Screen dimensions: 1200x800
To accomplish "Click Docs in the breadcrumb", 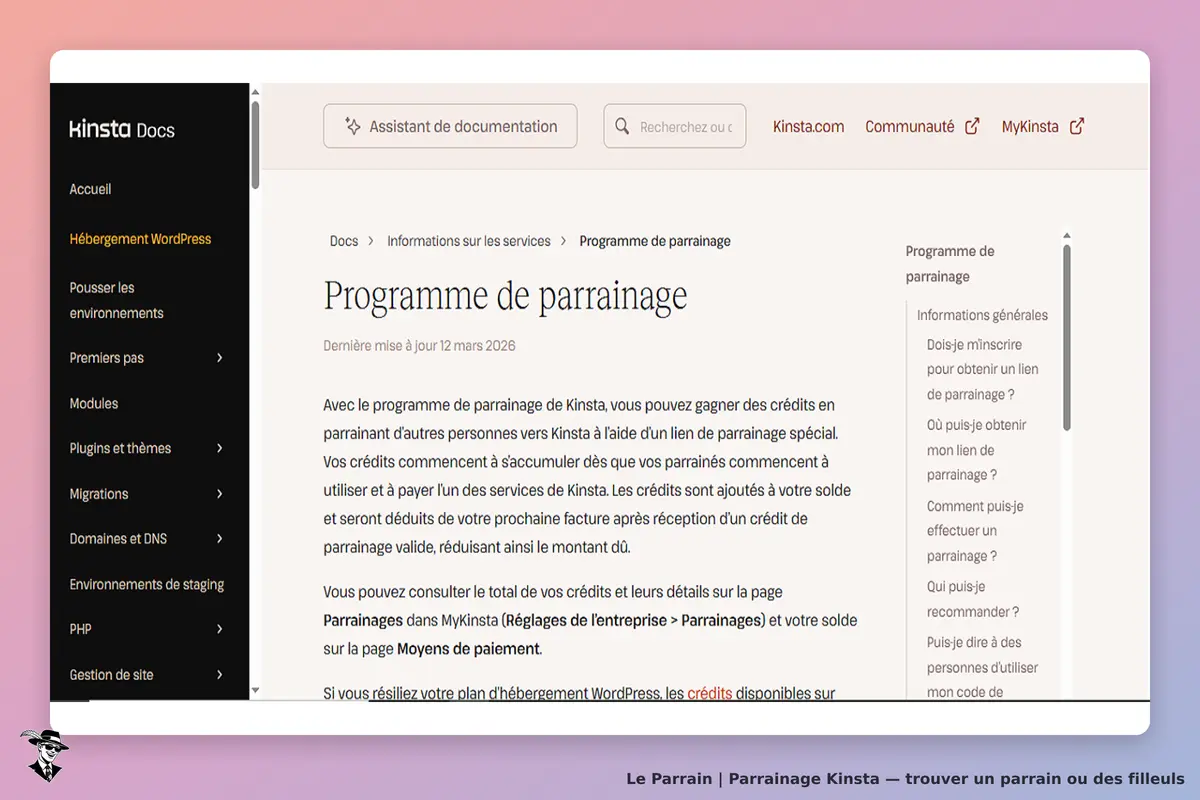I will click(x=344, y=241).
